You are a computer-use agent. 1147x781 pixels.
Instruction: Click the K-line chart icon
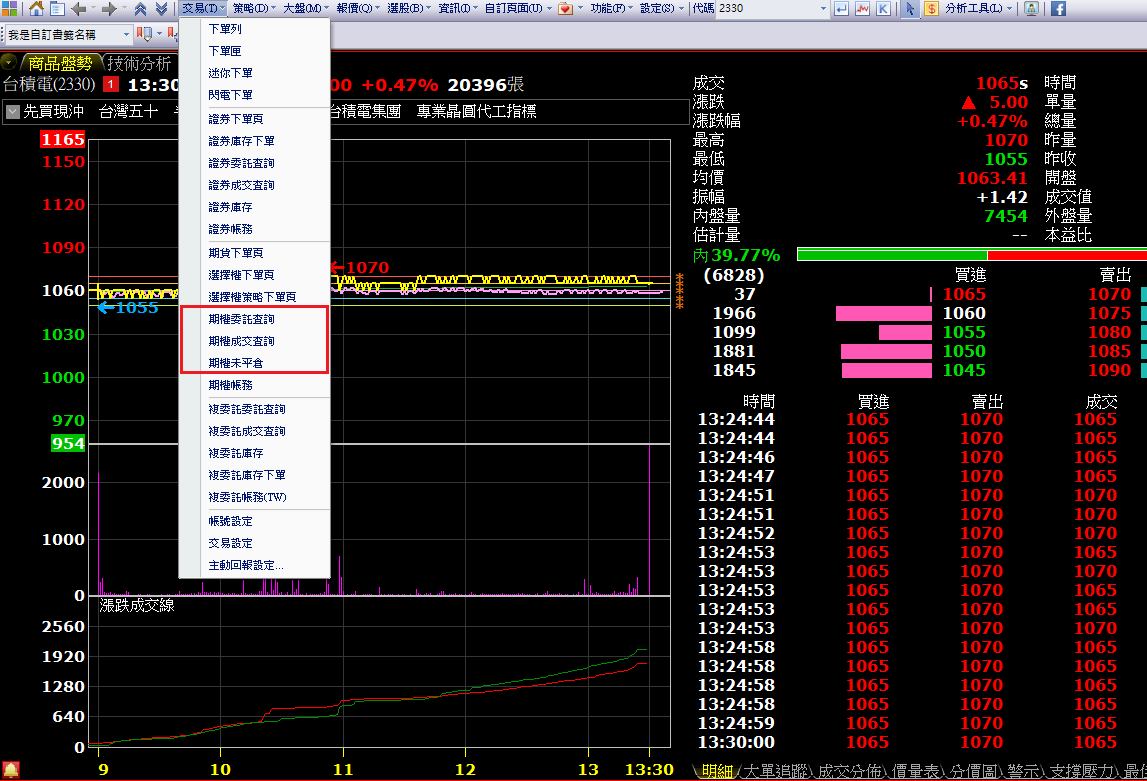pos(883,9)
